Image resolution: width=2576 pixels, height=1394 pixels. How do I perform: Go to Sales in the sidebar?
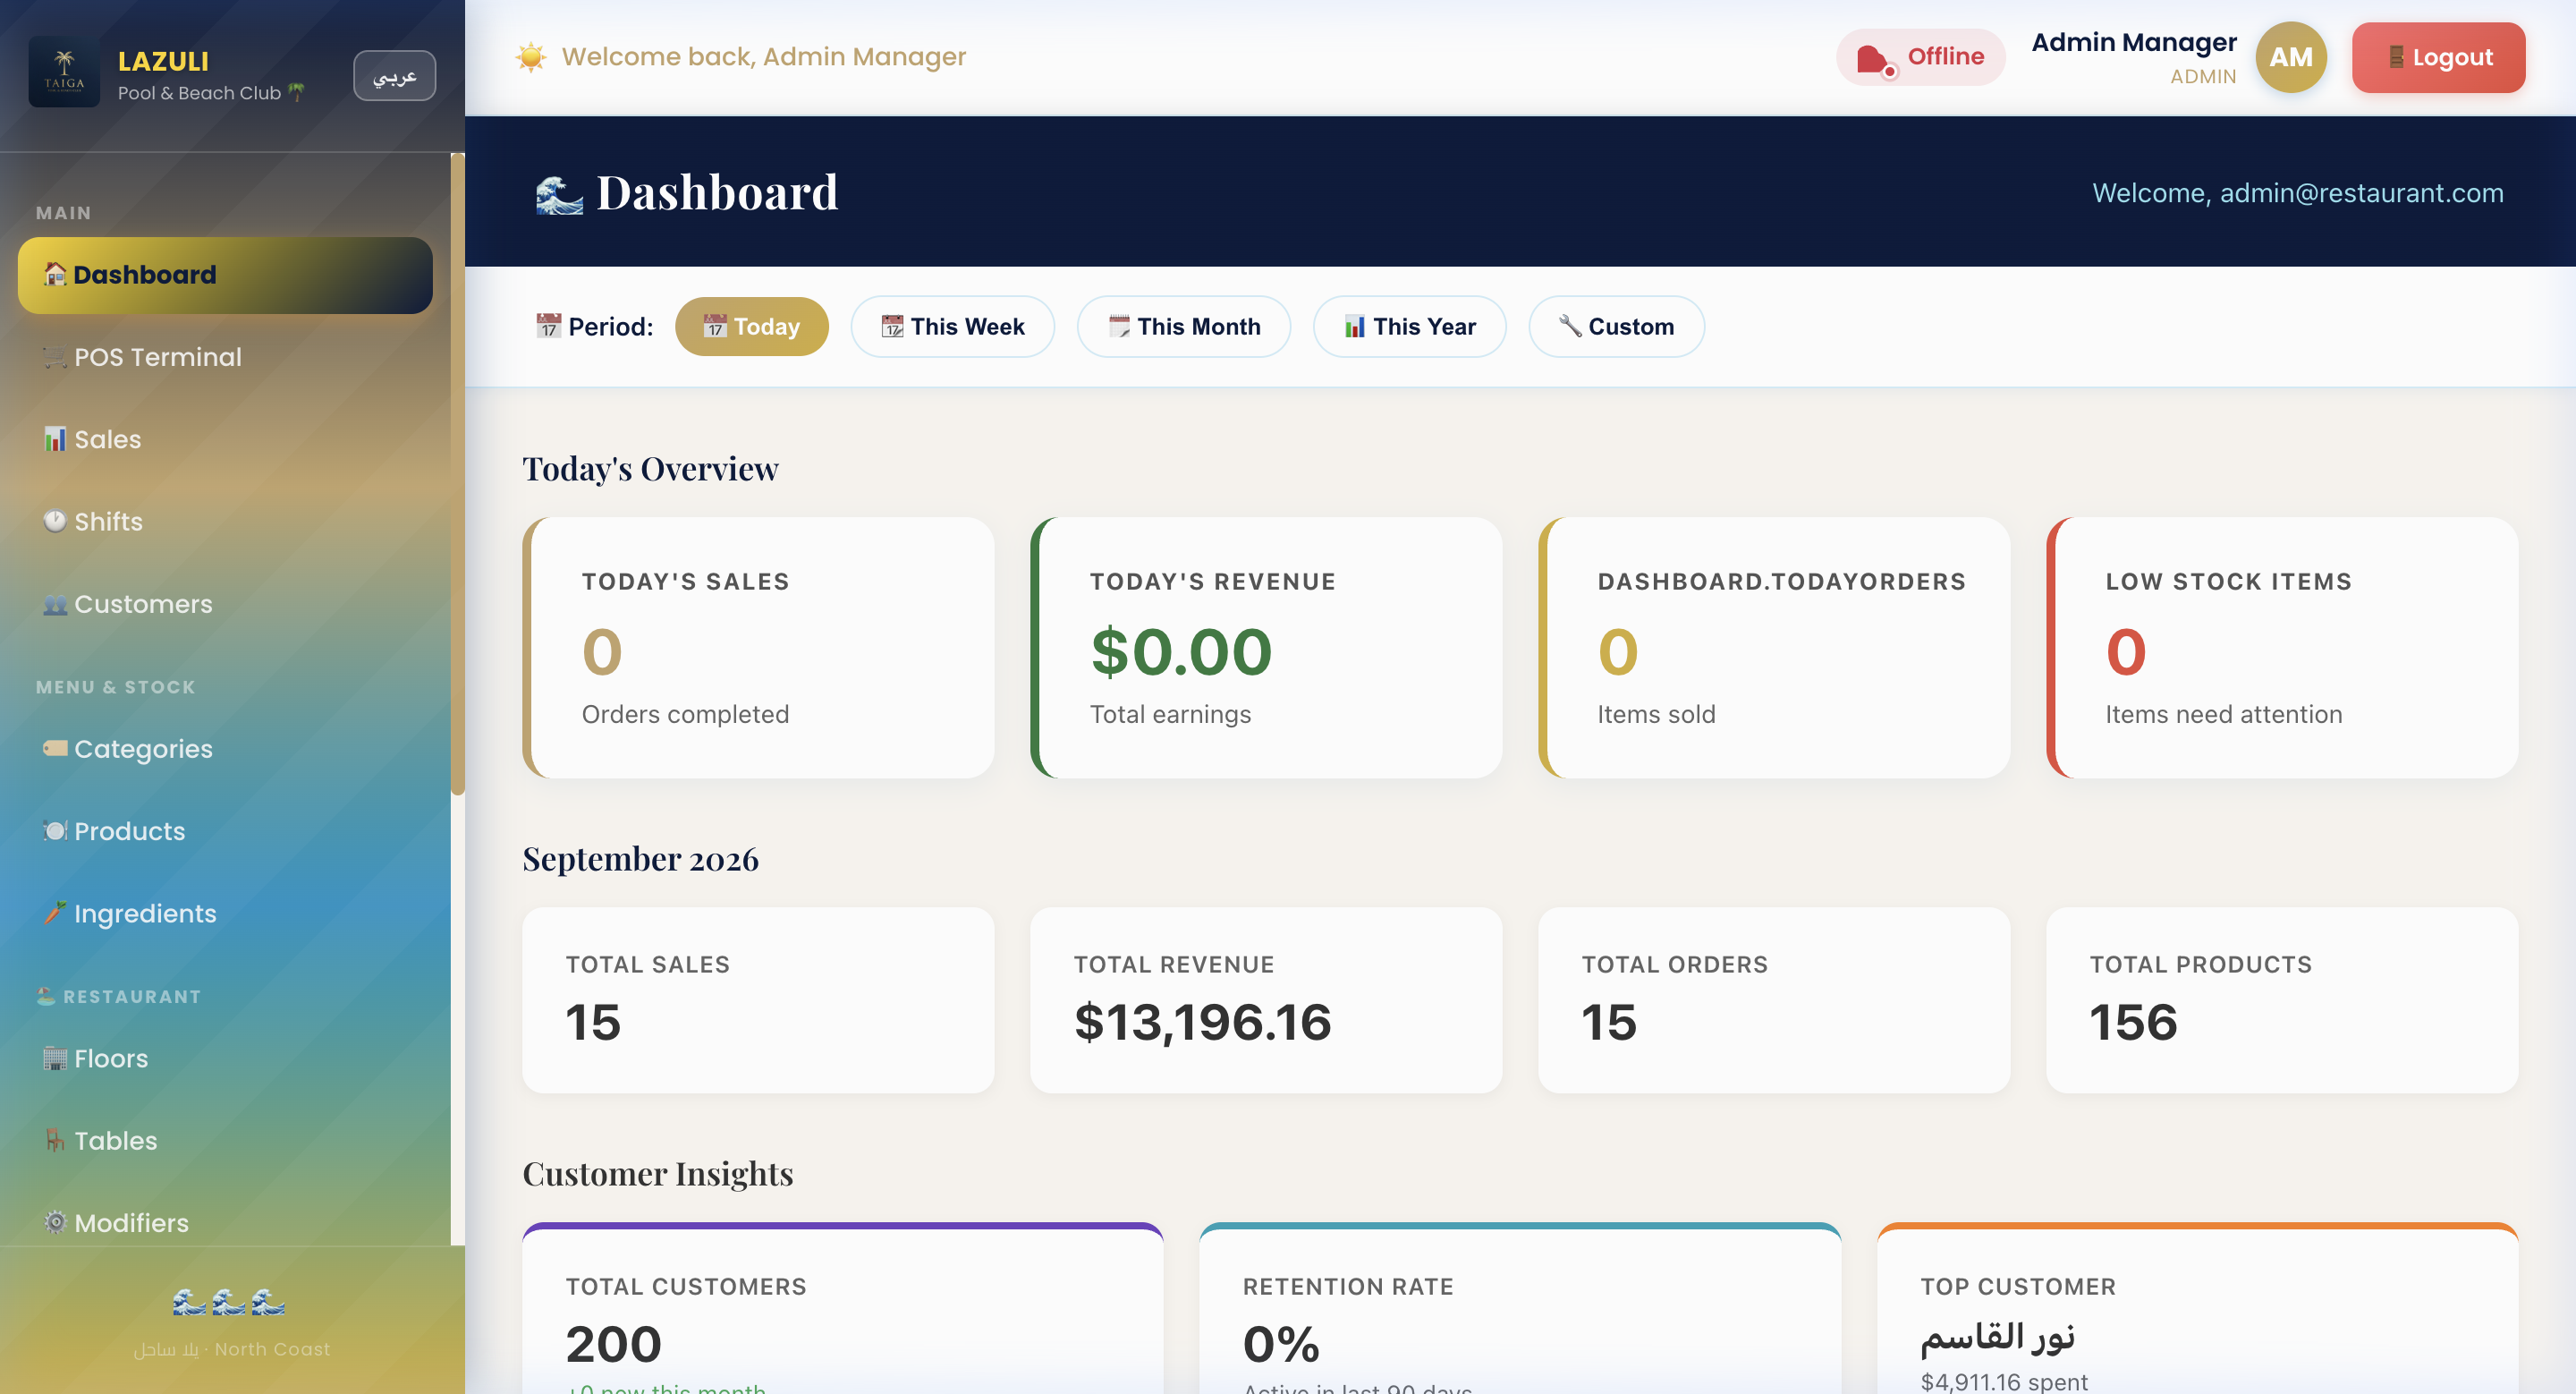[225, 439]
